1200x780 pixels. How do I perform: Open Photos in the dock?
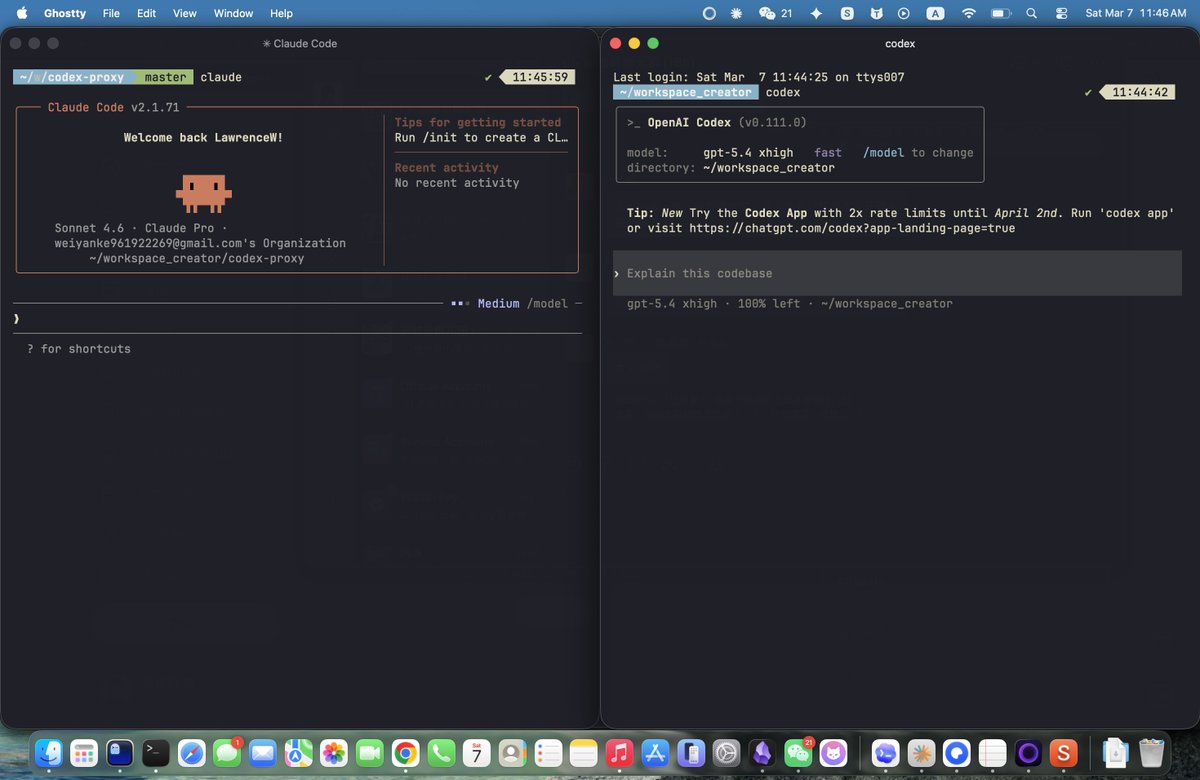click(x=334, y=752)
